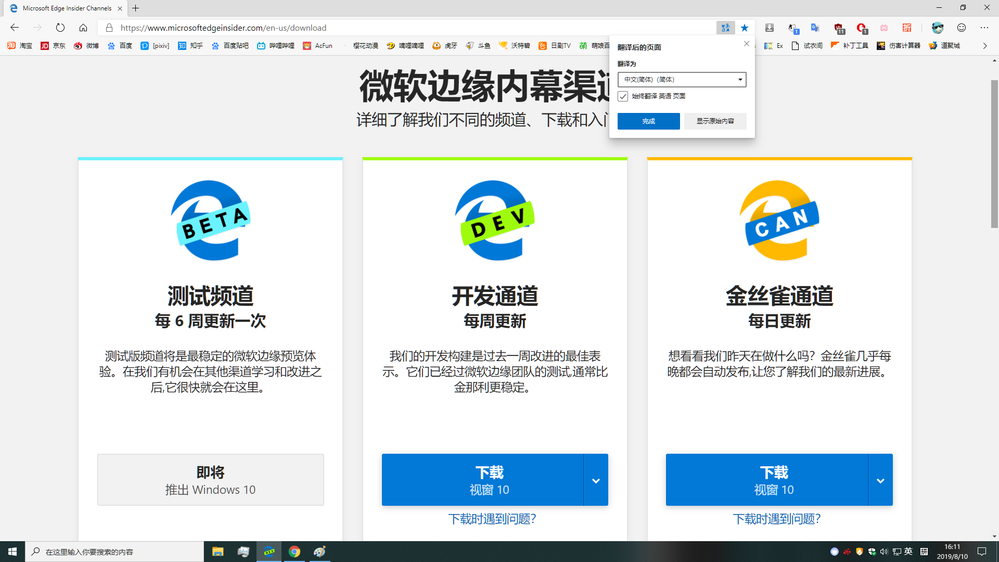Open a new browser tab
999x562 pixels.
click(135, 8)
